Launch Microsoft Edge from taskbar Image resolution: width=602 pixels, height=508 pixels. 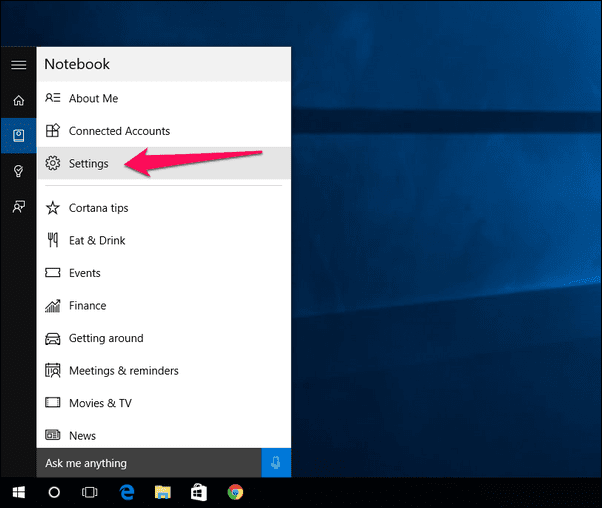(127, 492)
